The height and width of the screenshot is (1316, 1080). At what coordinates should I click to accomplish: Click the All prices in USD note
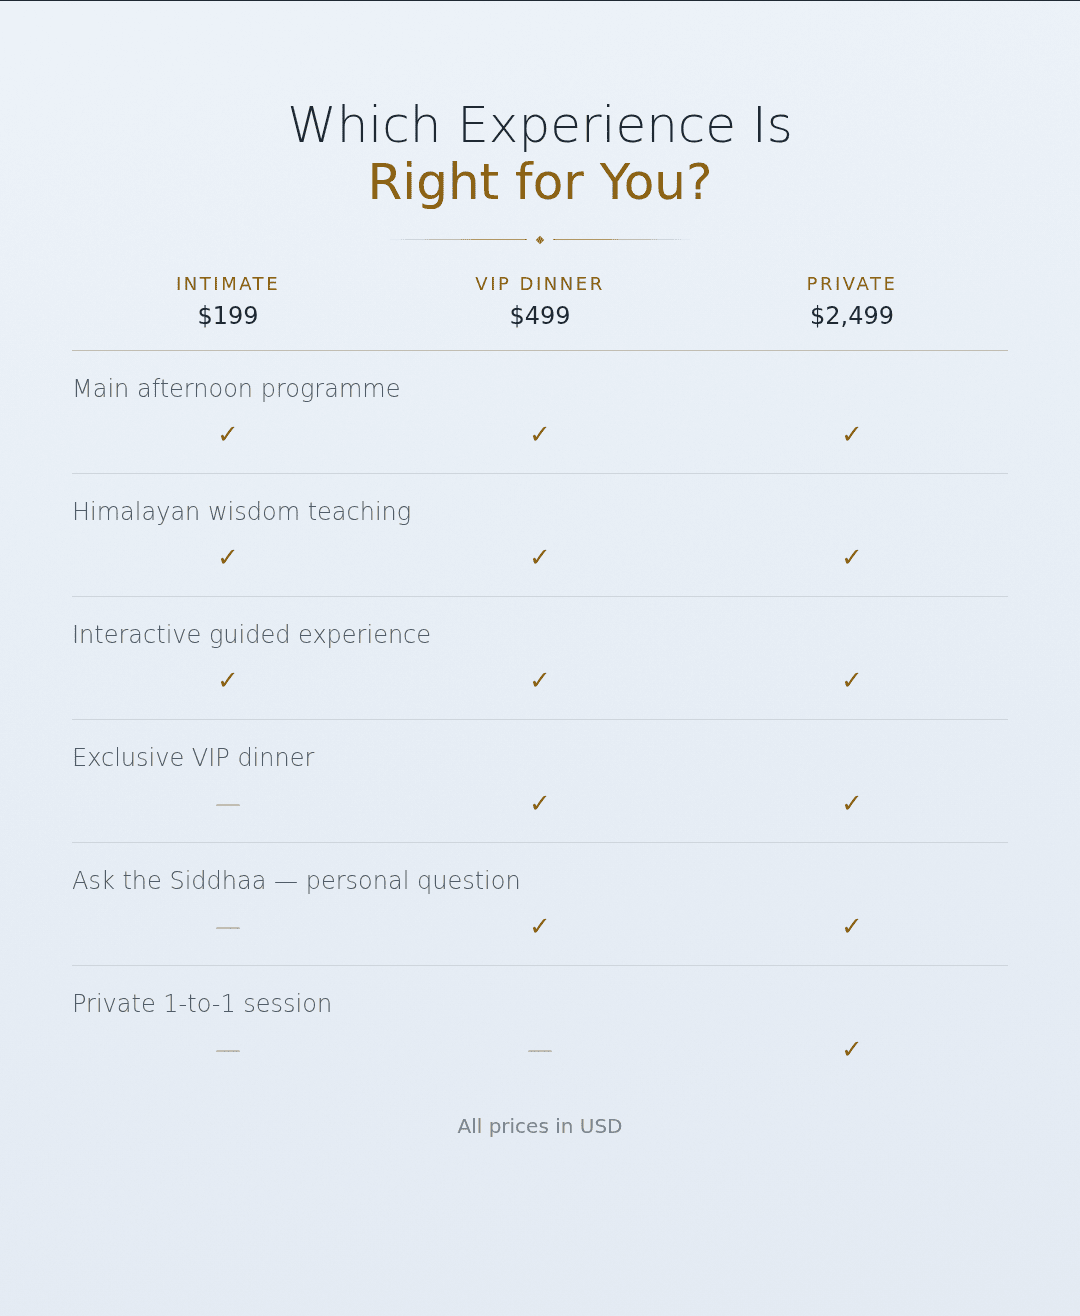pos(540,1126)
